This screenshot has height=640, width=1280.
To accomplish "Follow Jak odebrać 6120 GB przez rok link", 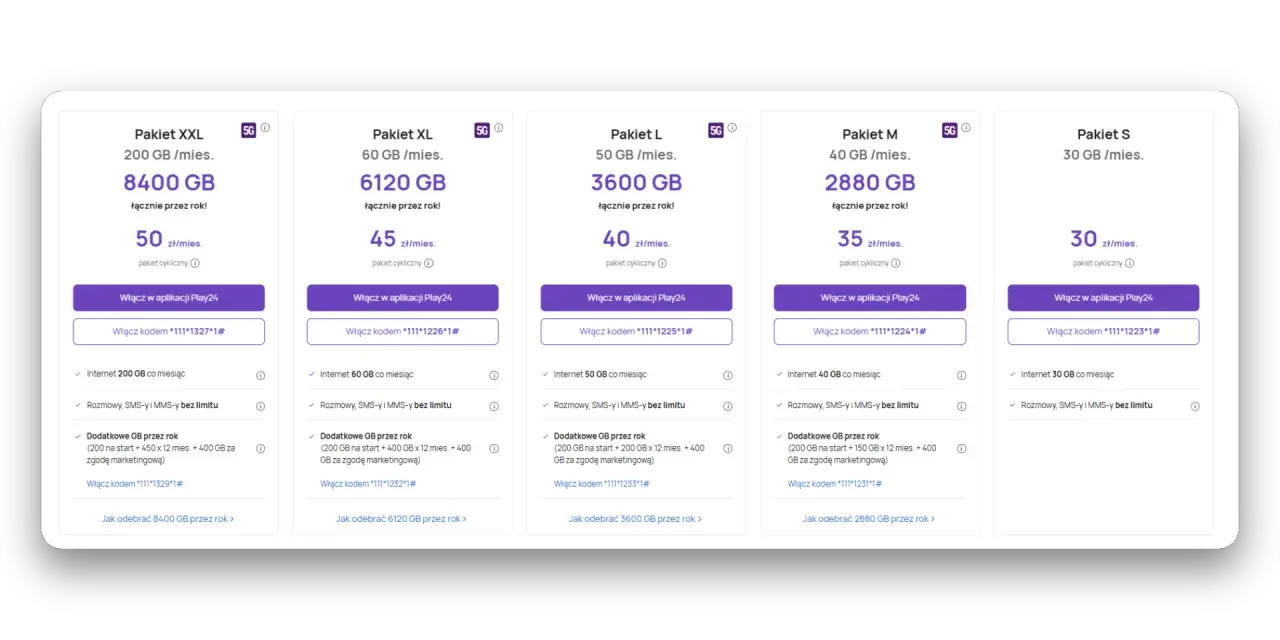I will 402,519.
